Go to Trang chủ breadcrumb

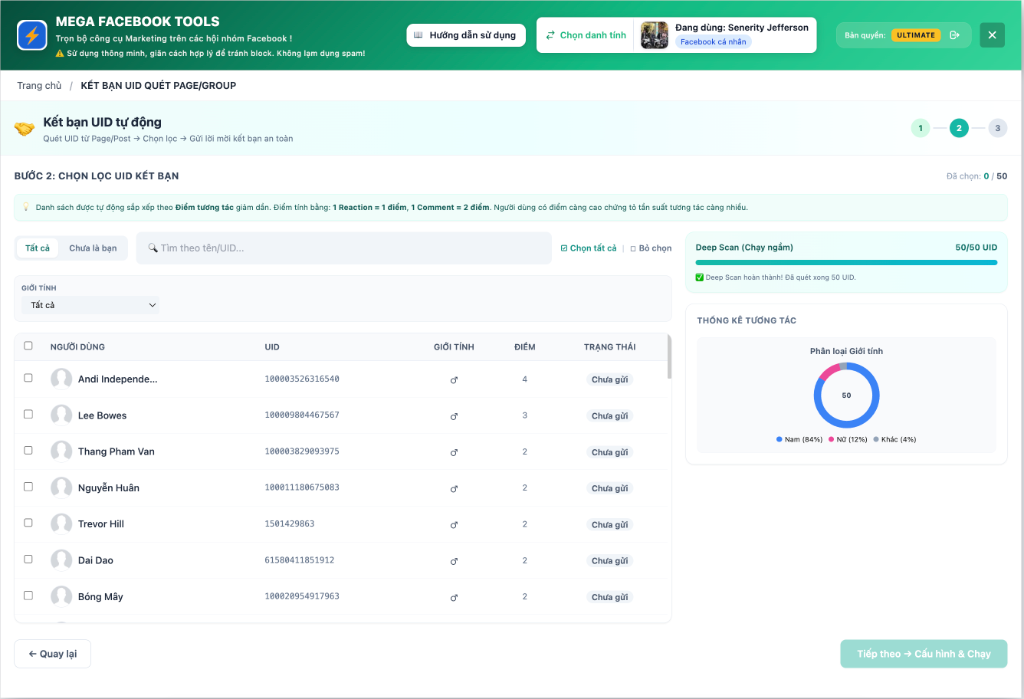click(x=39, y=86)
